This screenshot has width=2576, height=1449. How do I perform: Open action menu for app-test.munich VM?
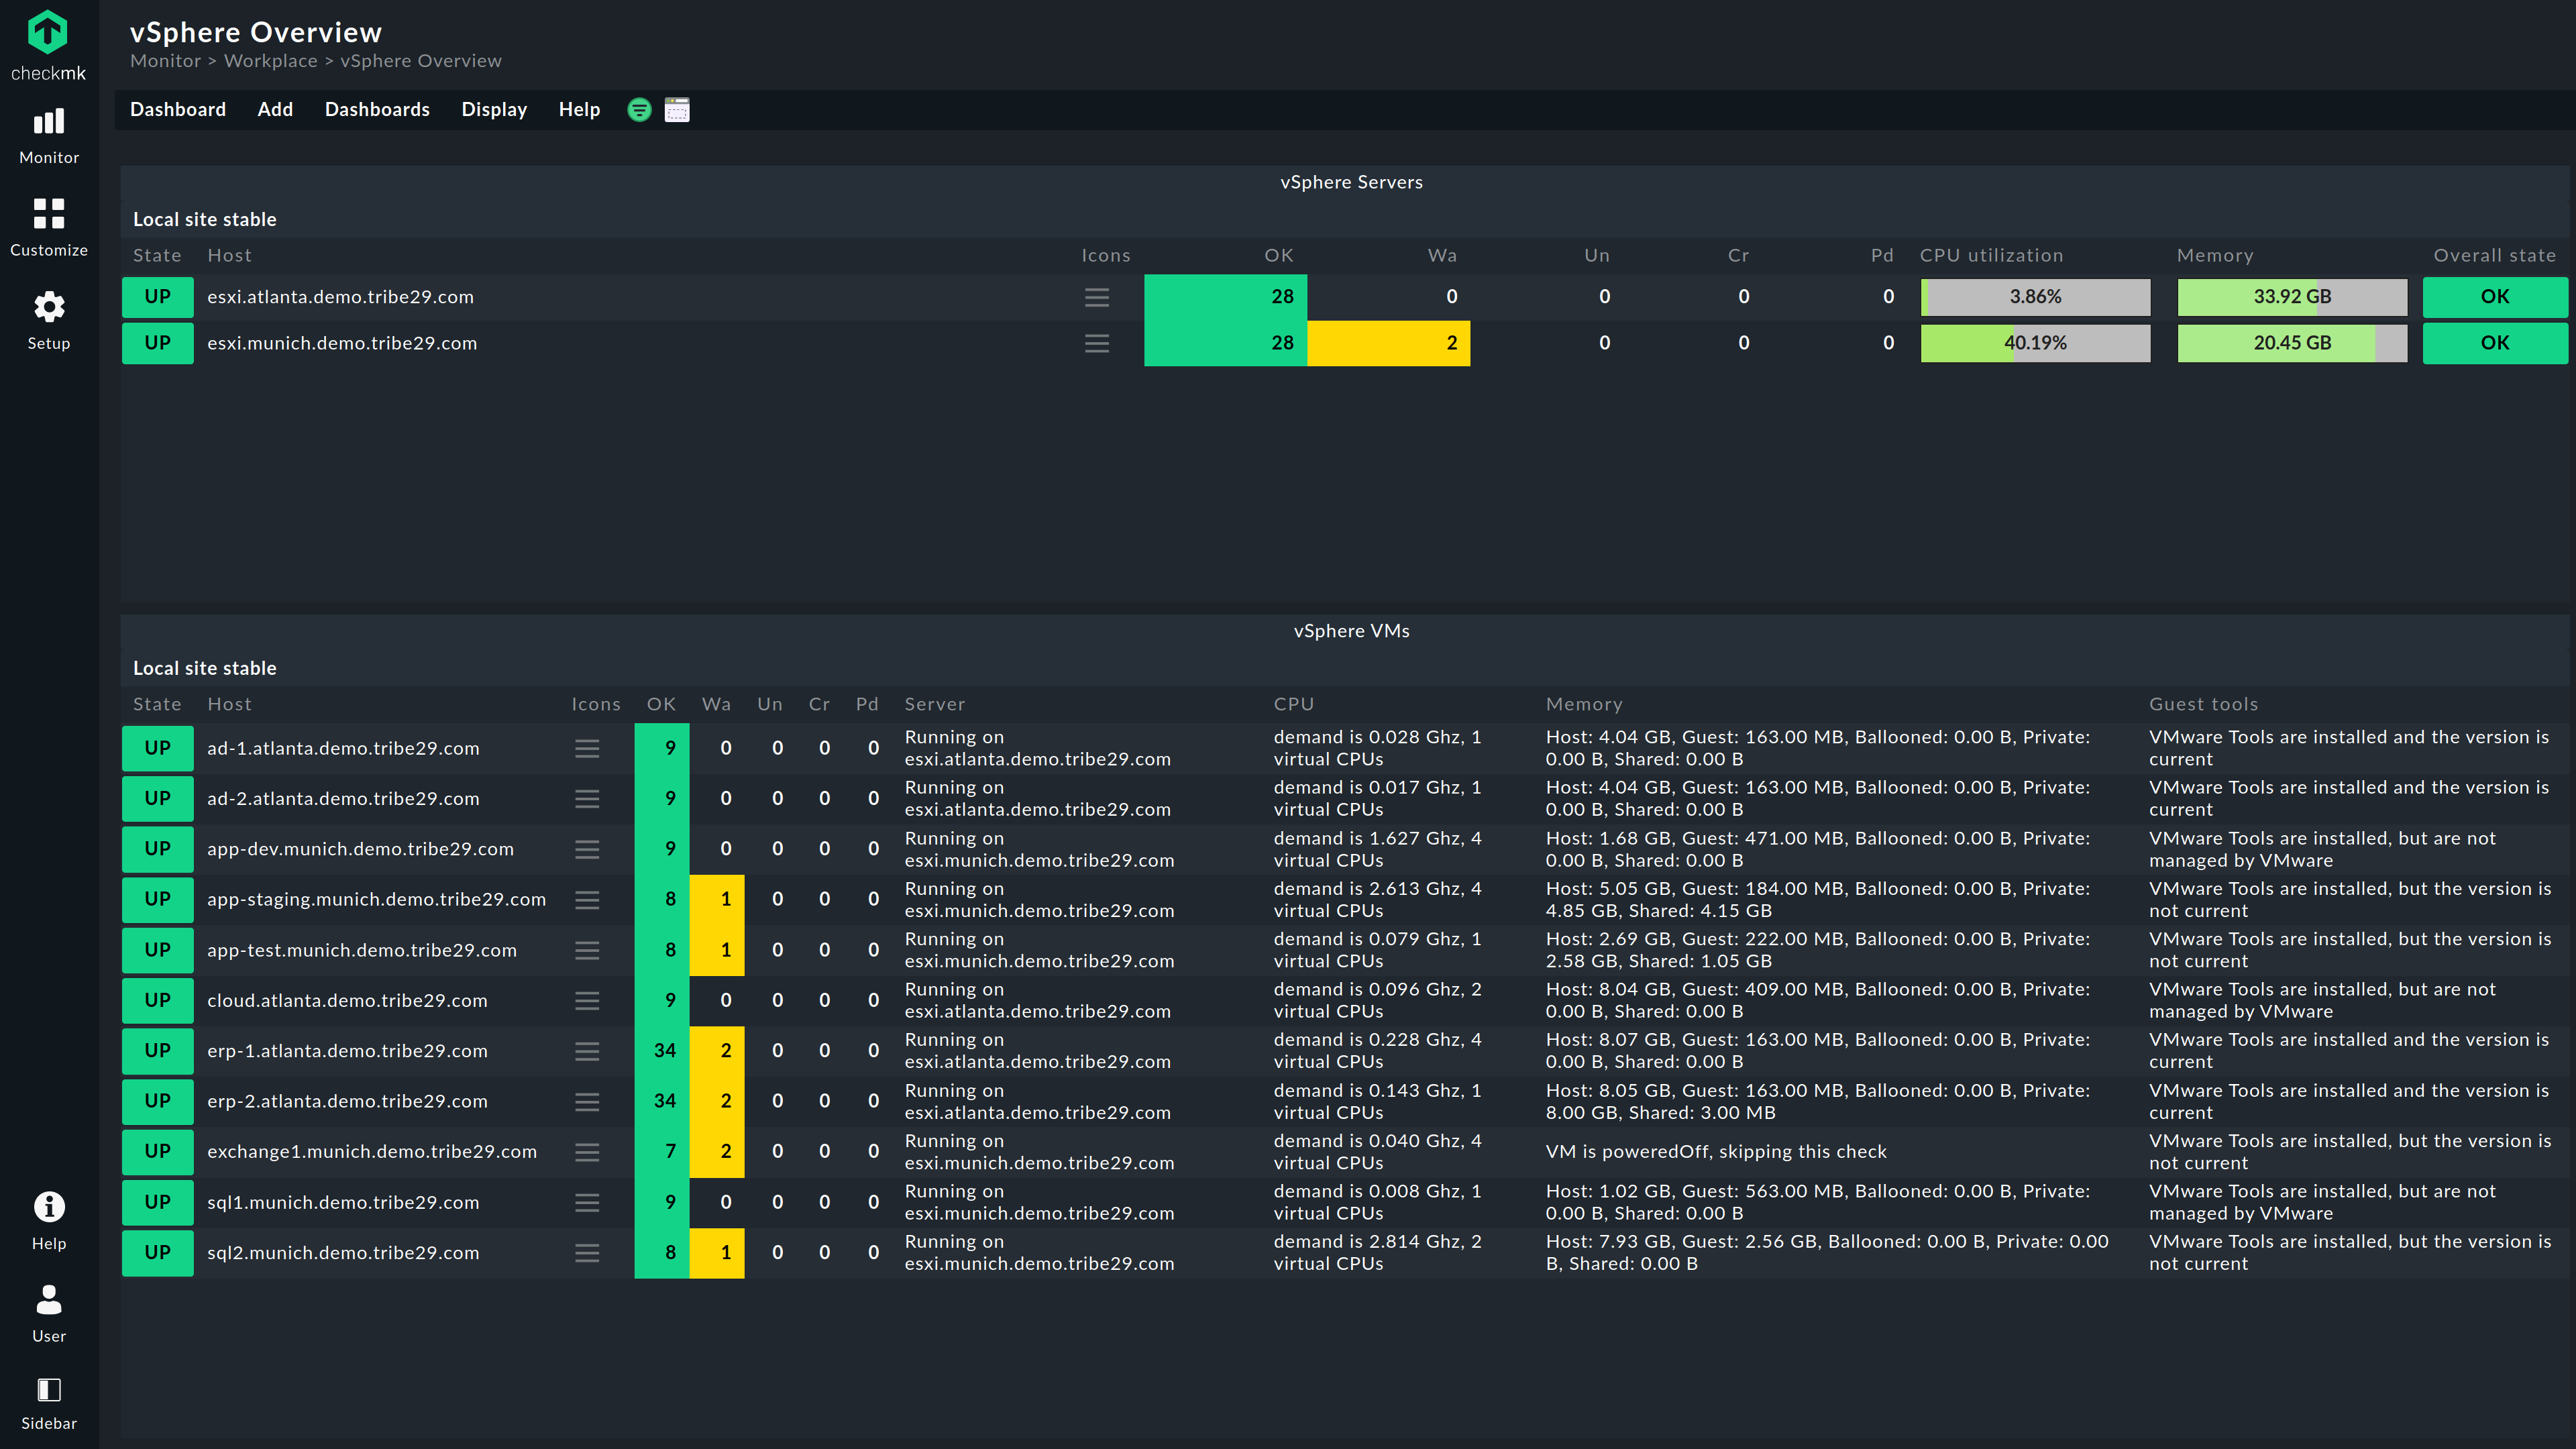(x=587, y=950)
